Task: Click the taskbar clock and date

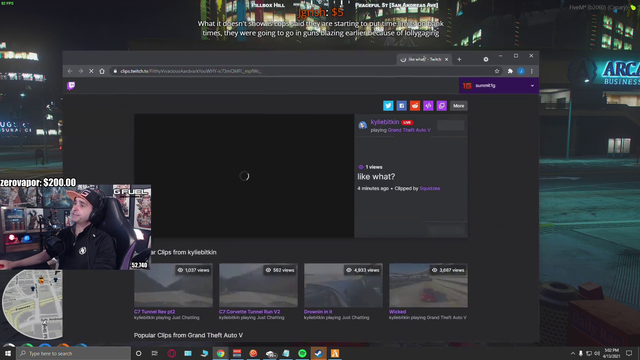Action: (x=611, y=353)
